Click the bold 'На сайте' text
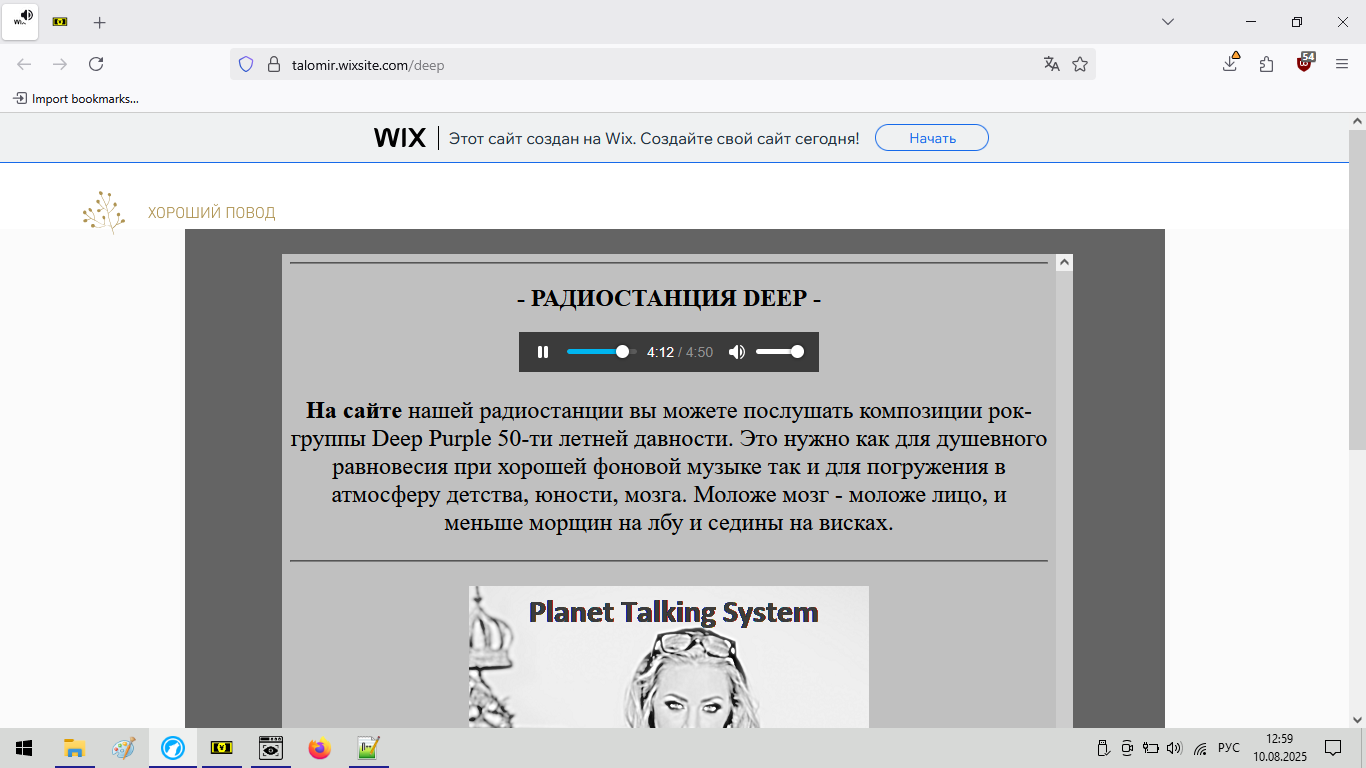Image resolution: width=1366 pixels, height=768 pixels. click(354, 411)
